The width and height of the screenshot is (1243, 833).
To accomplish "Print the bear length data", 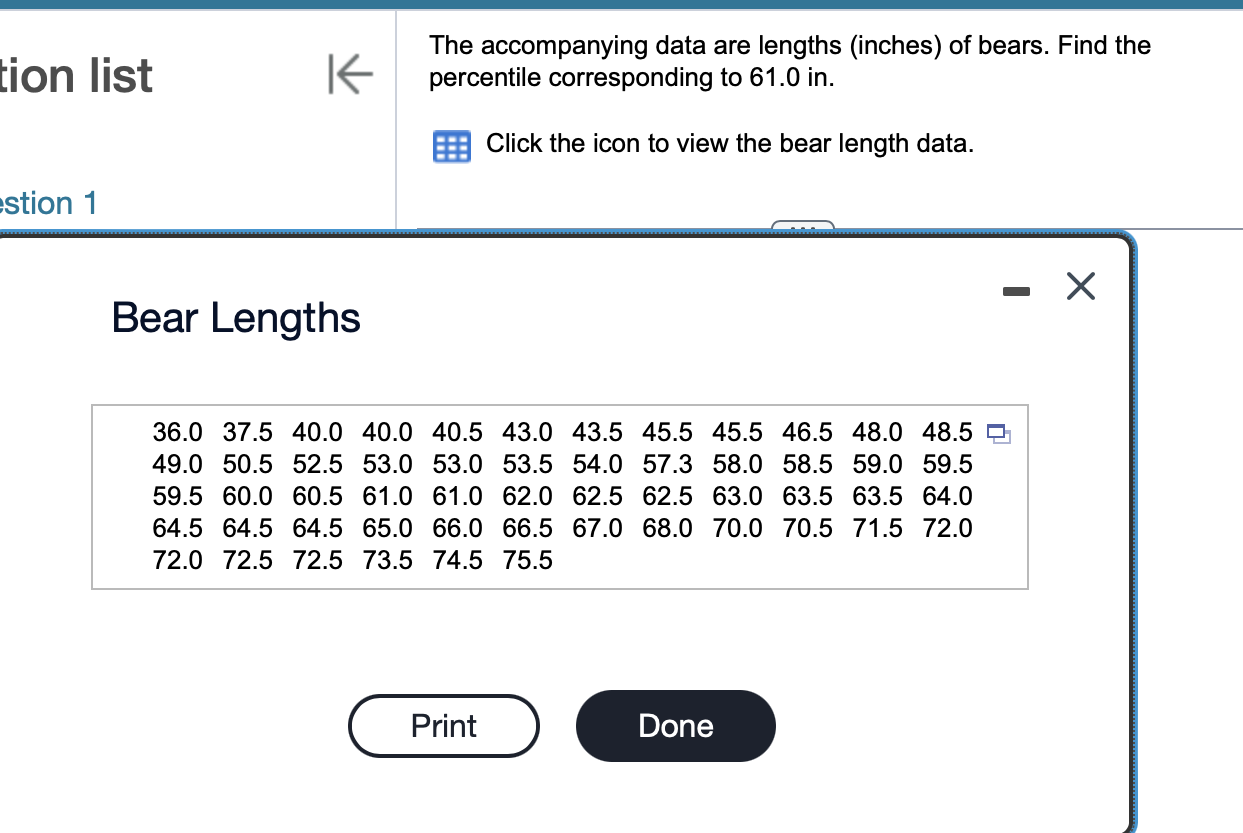I will tap(443, 726).
